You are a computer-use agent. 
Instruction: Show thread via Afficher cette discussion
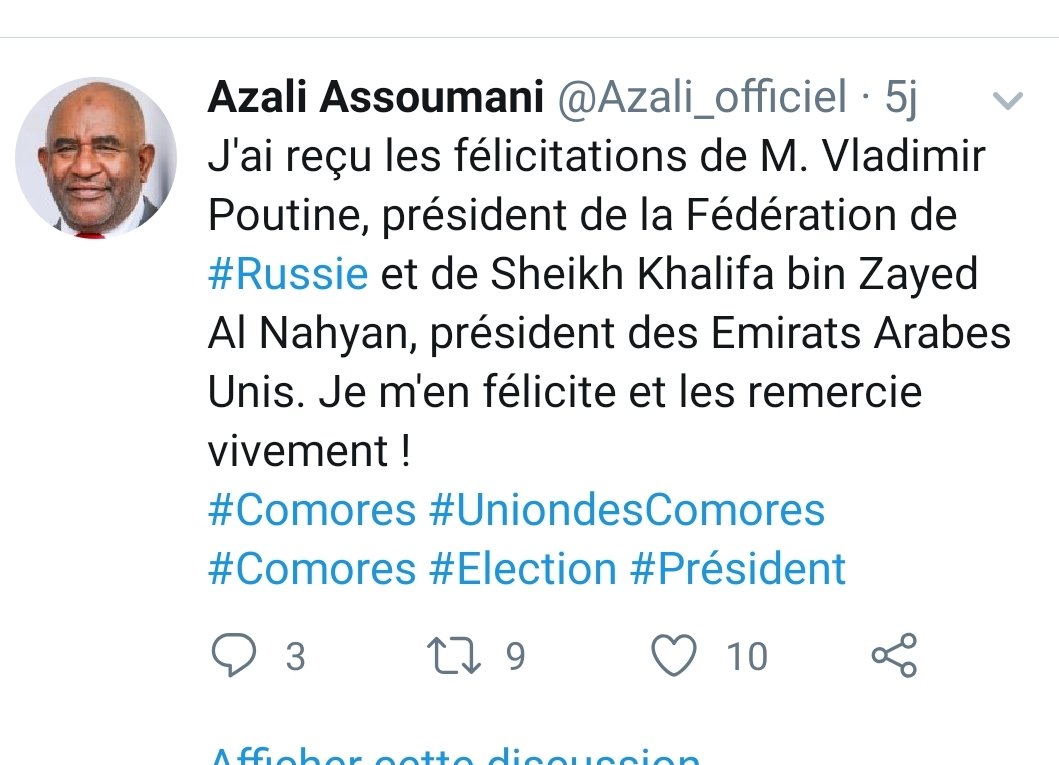pos(455,756)
